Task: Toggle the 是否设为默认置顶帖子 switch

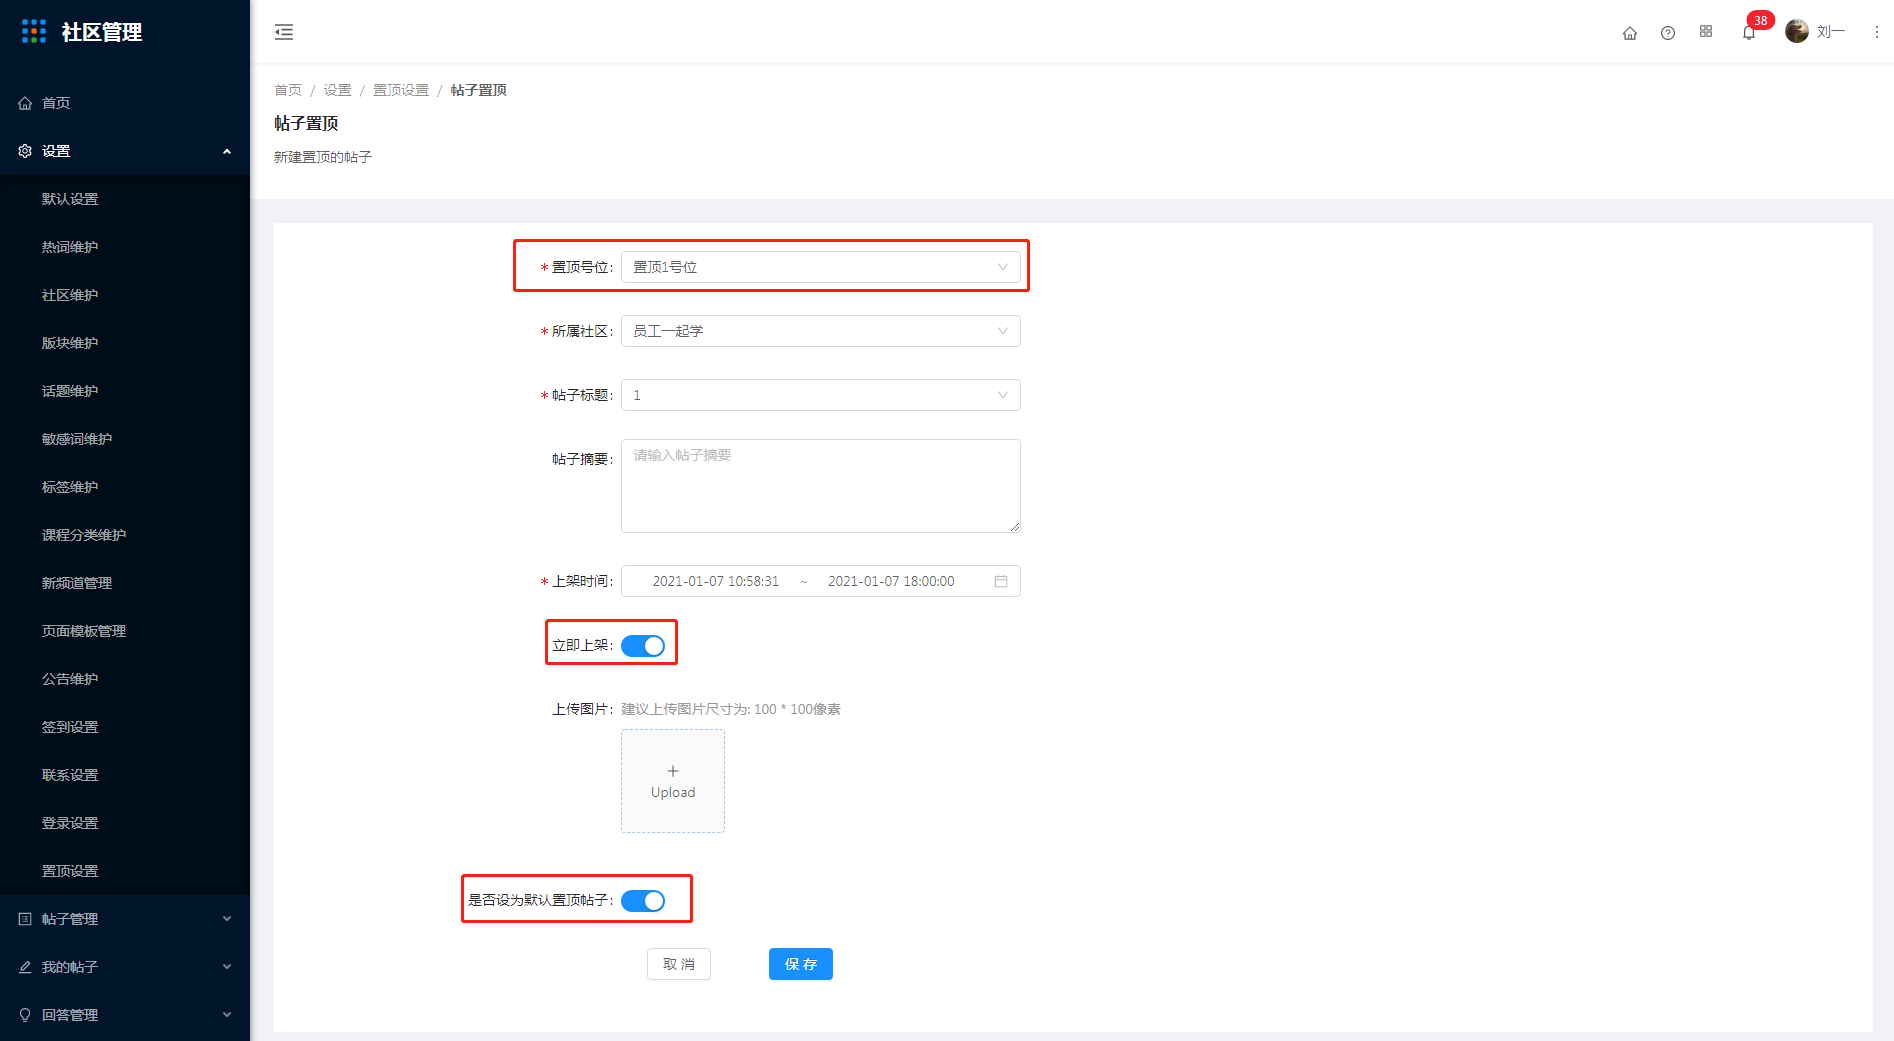Action: coord(643,901)
